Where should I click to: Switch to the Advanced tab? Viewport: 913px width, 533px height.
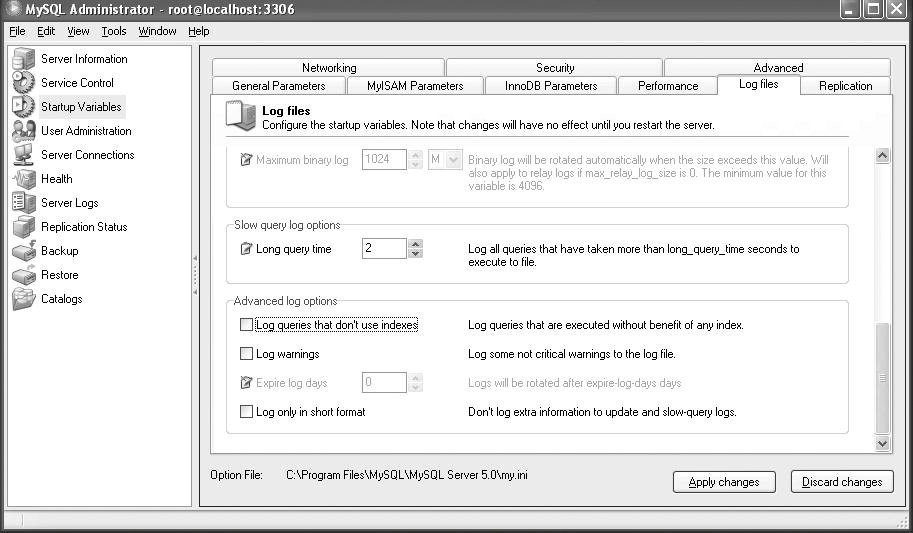pyautogui.click(x=778, y=68)
